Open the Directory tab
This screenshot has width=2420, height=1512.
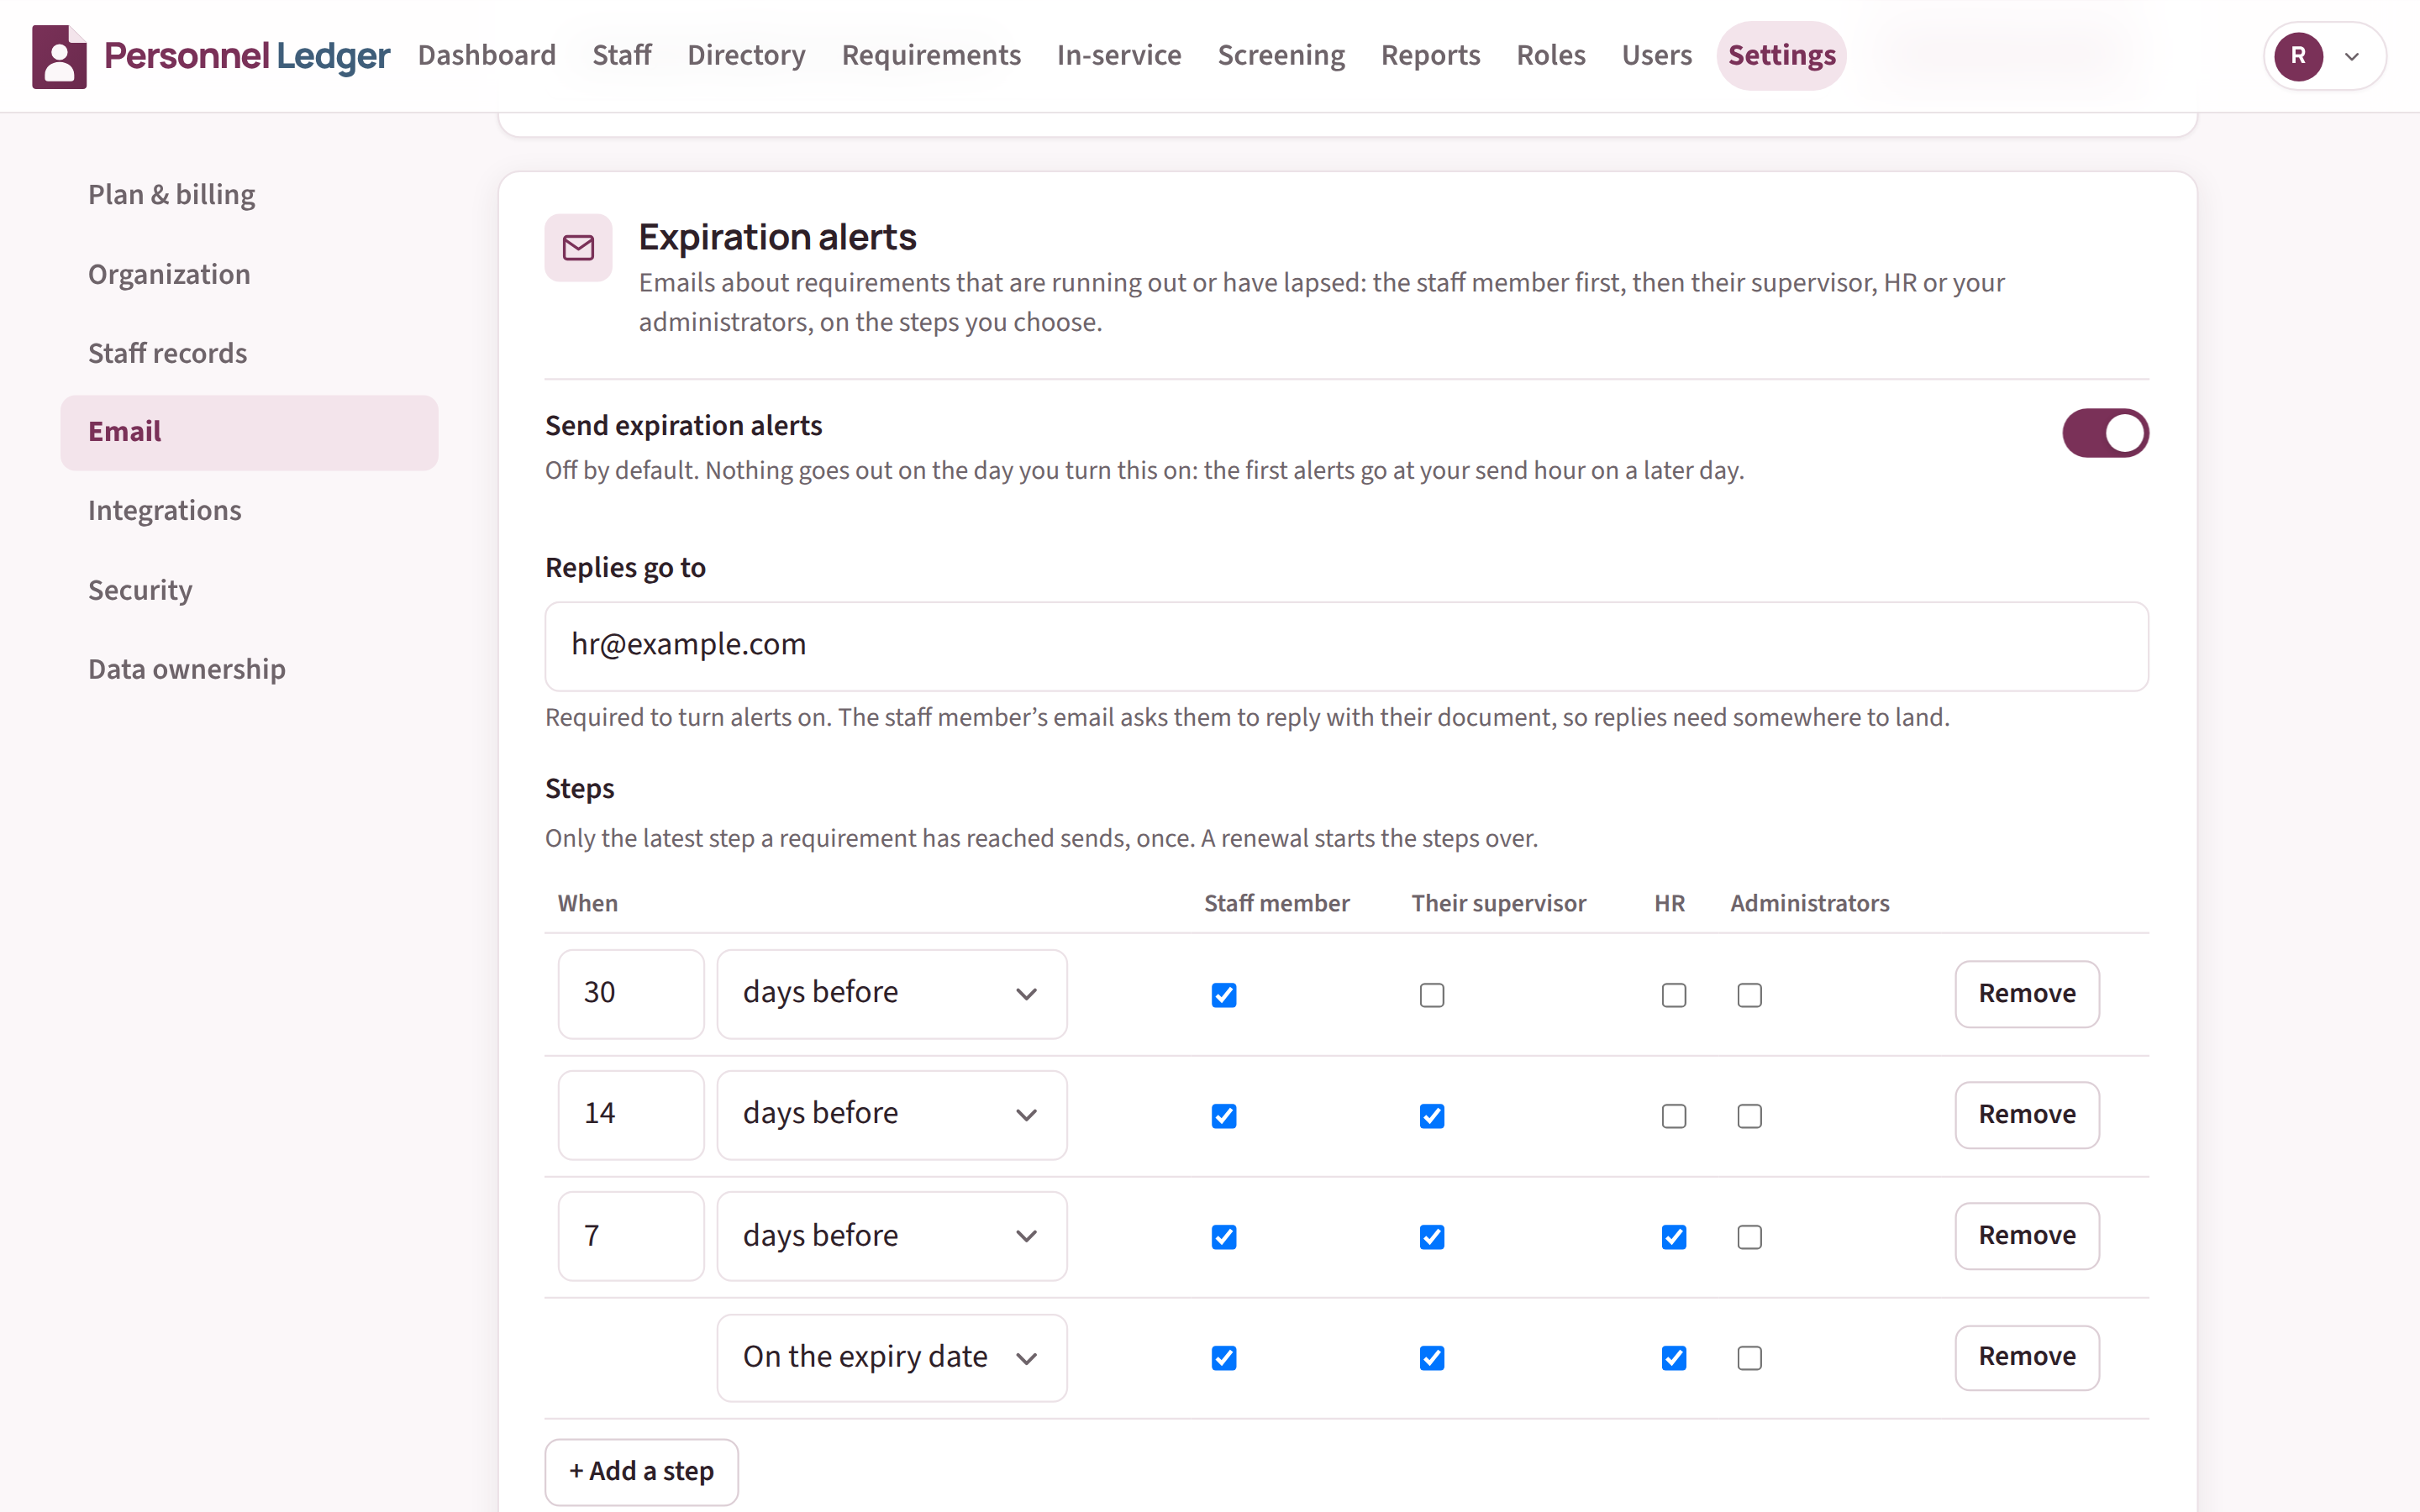point(746,55)
